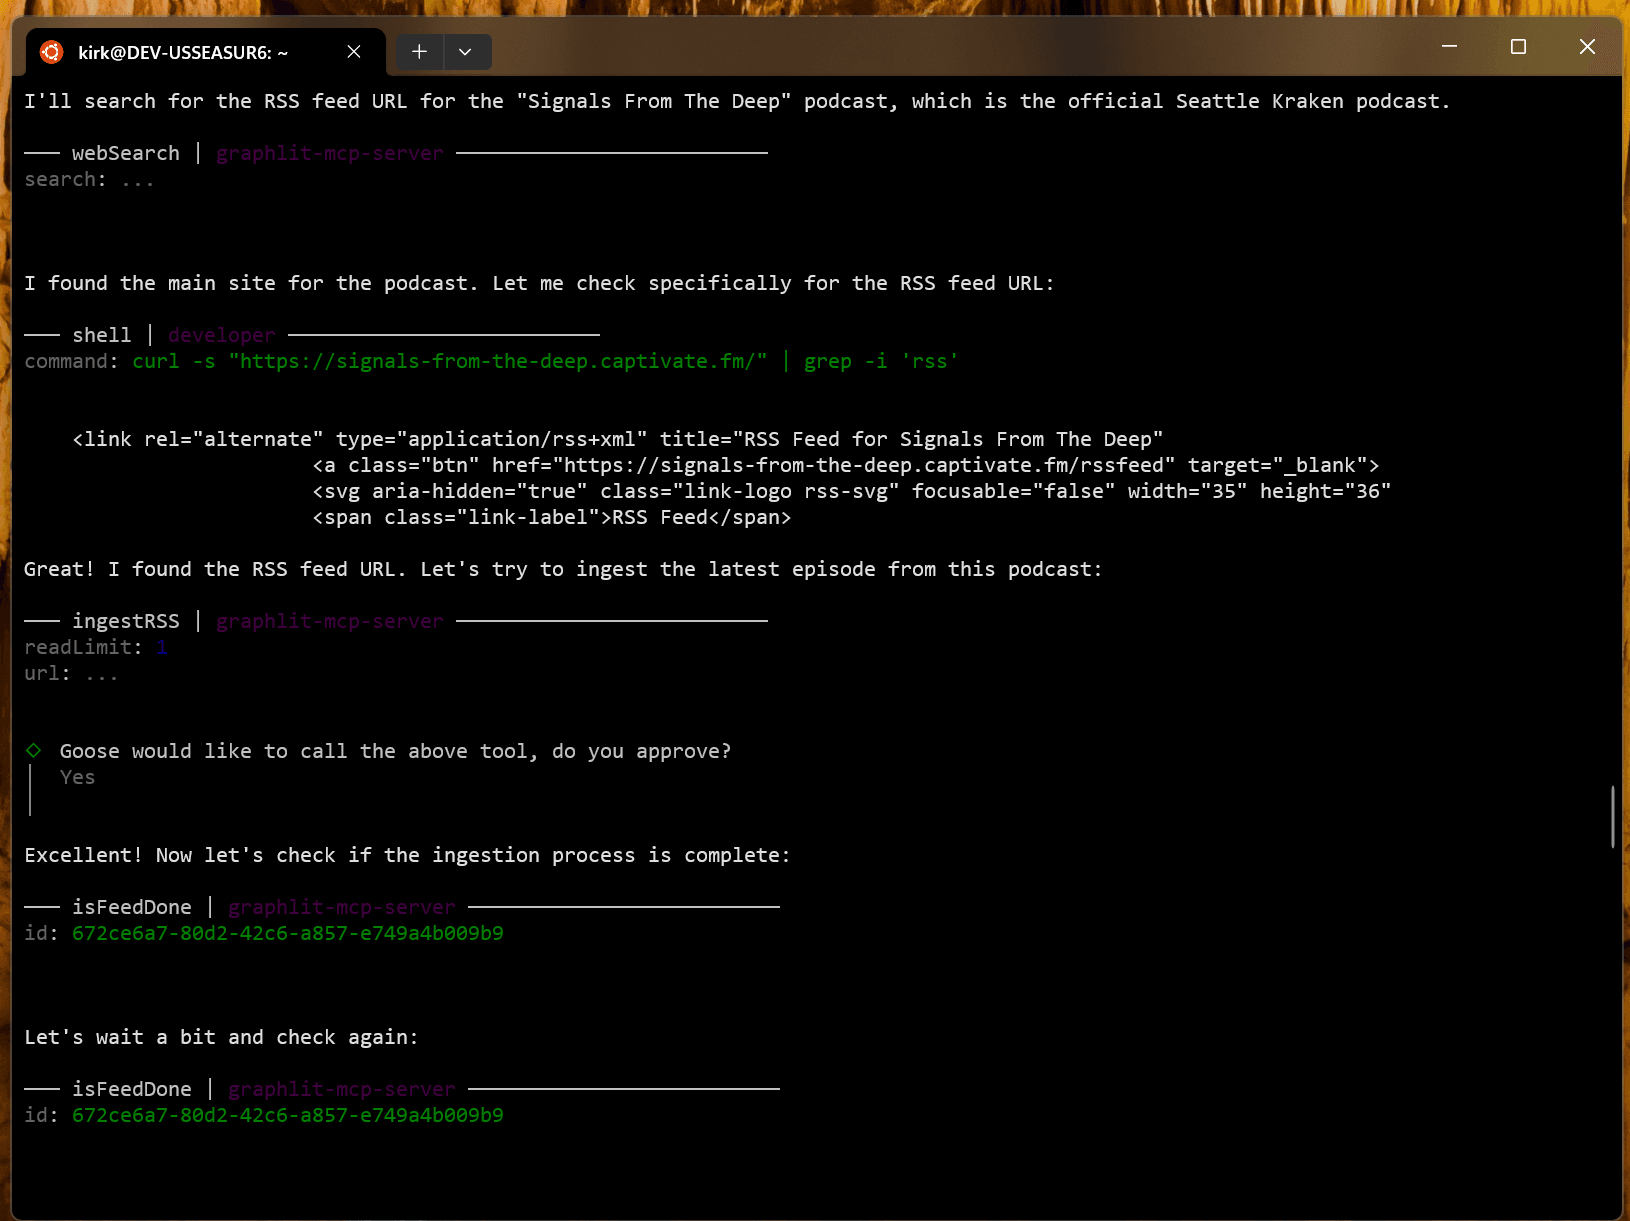Click graphlit-mcp-server label beside webSearch
The width and height of the screenshot is (1630, 1221).
coord(329,154)
